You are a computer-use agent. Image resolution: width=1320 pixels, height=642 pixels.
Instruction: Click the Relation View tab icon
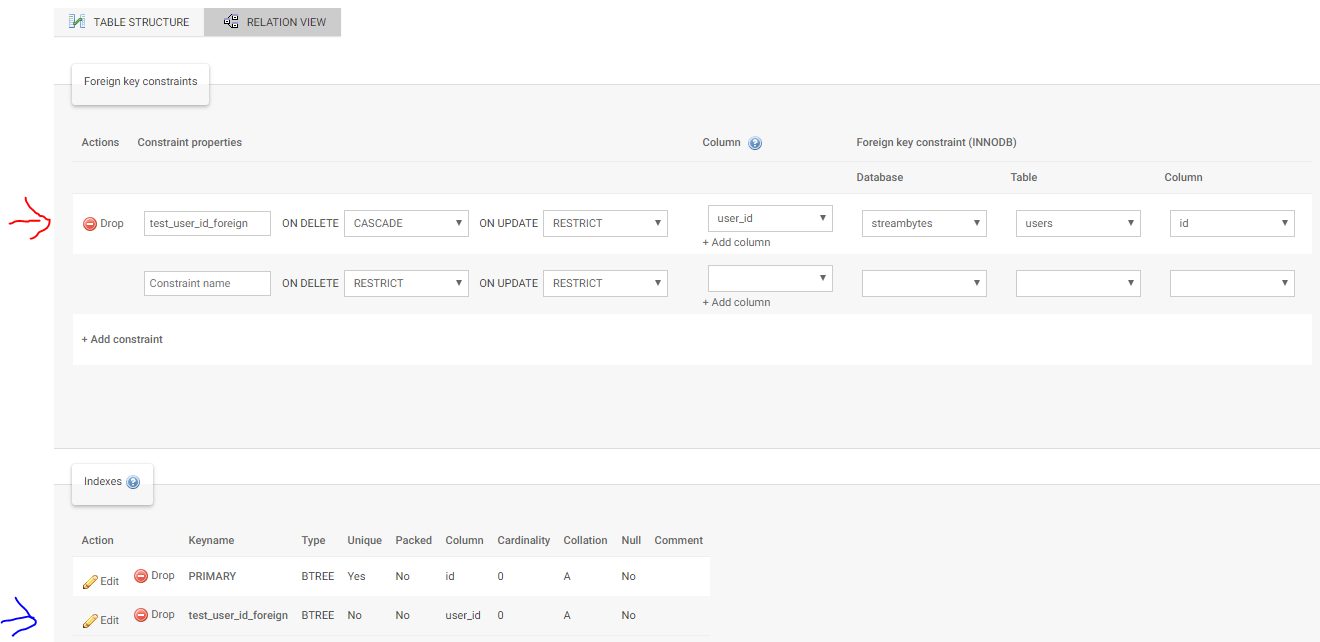[231, 21]
